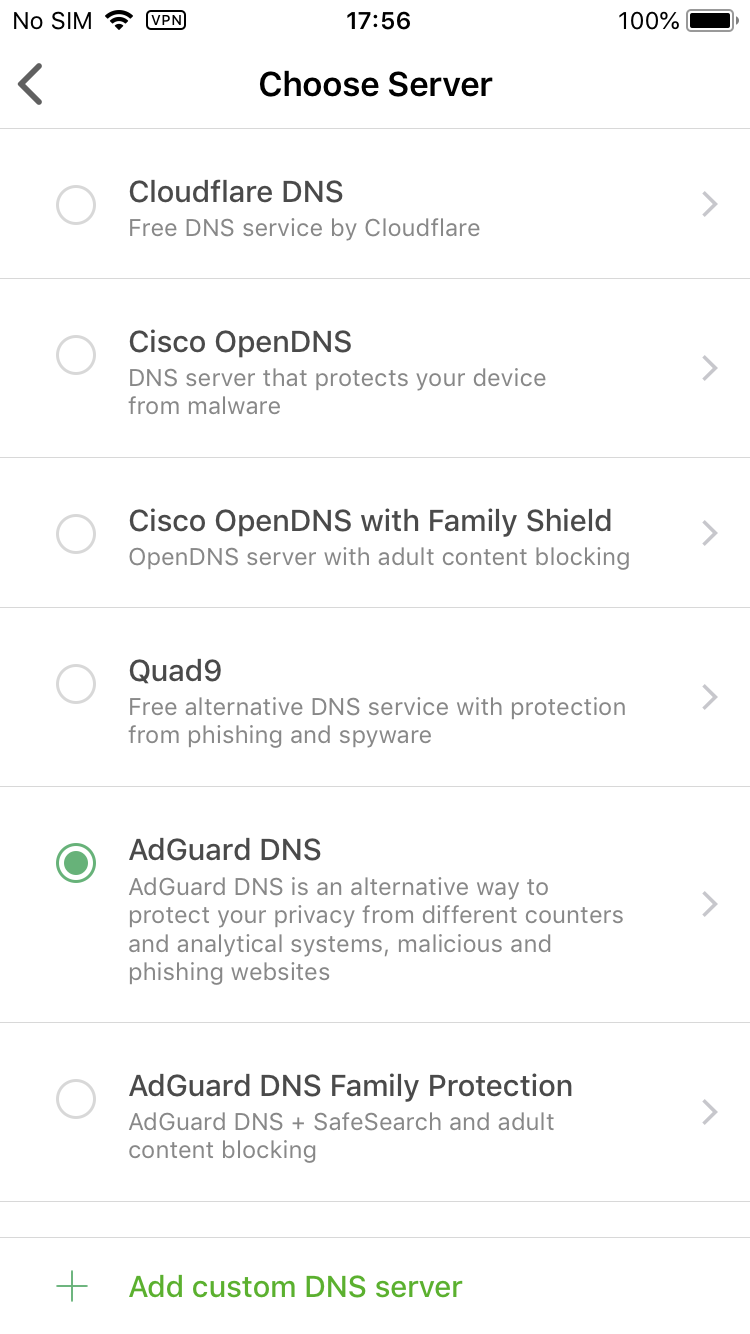Open Cisco OpenDNS details chevron

[710, 368]
